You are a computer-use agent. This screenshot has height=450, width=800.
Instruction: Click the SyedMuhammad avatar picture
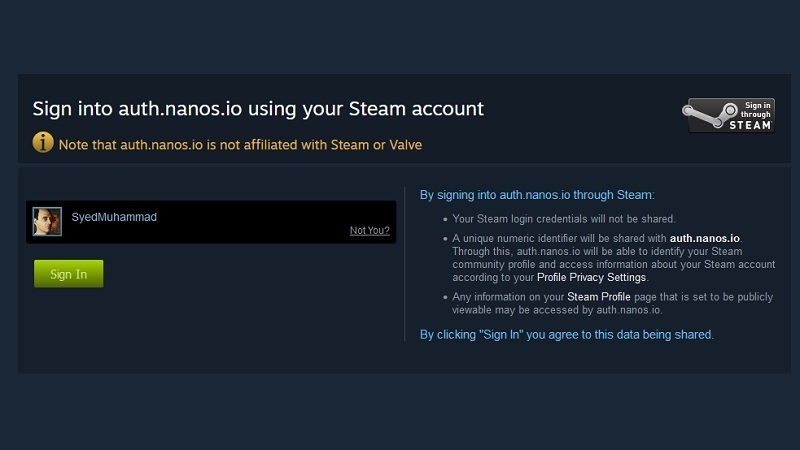pyautogui.click(x=47, y=222)
